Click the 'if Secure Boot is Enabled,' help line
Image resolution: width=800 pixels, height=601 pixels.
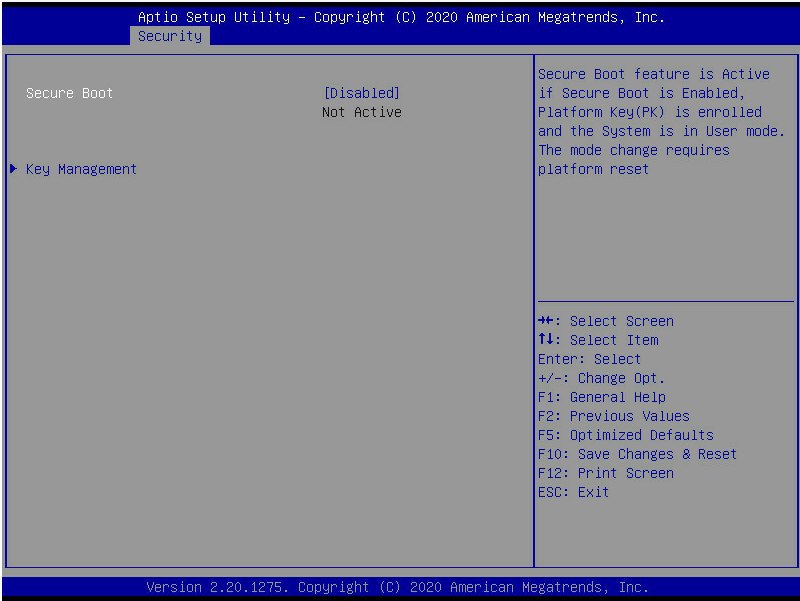642,93
